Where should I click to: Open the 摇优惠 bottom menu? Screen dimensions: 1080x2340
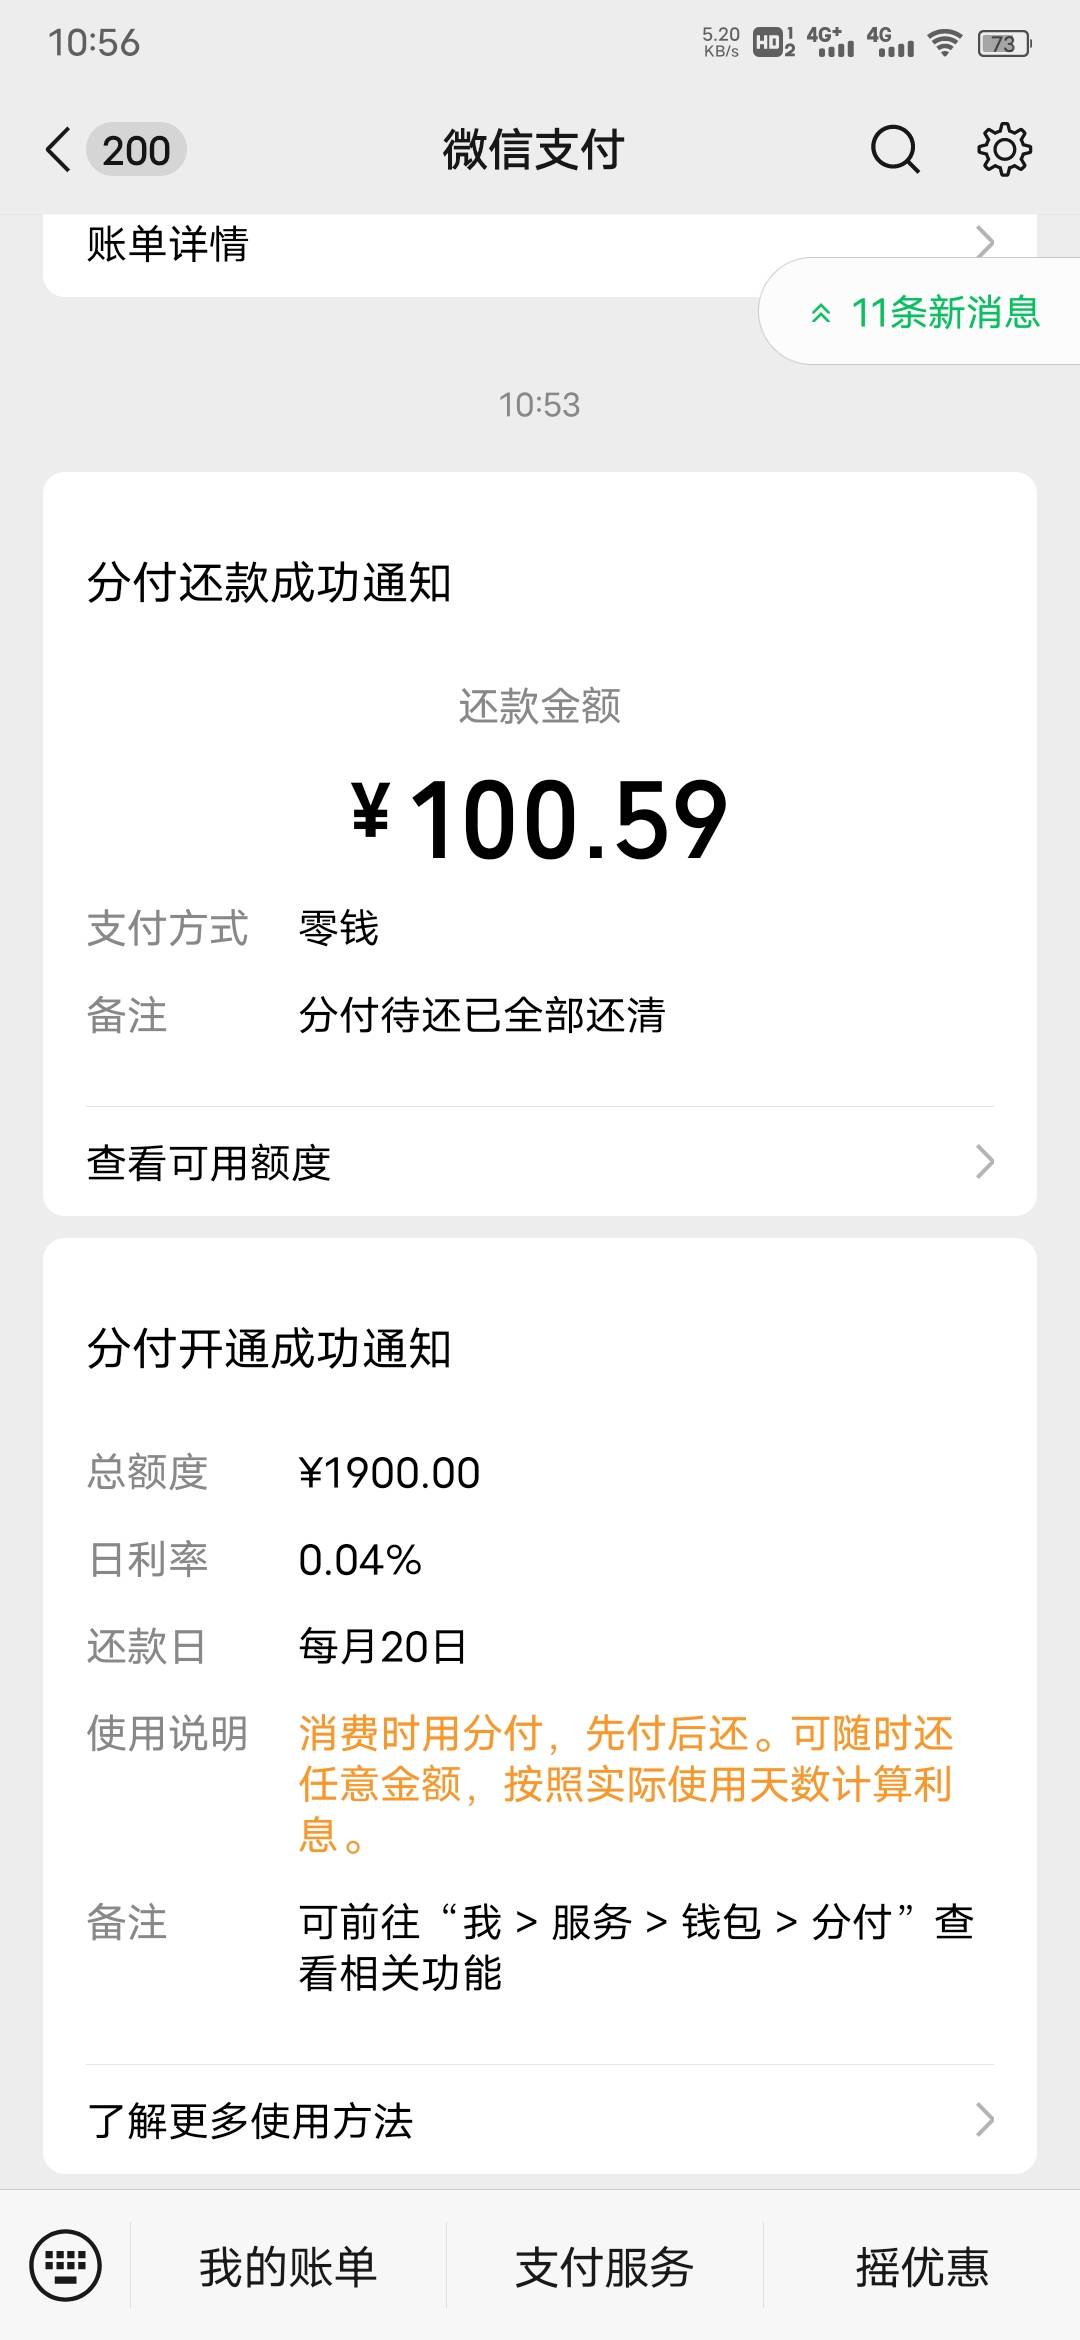point(922,2266)
